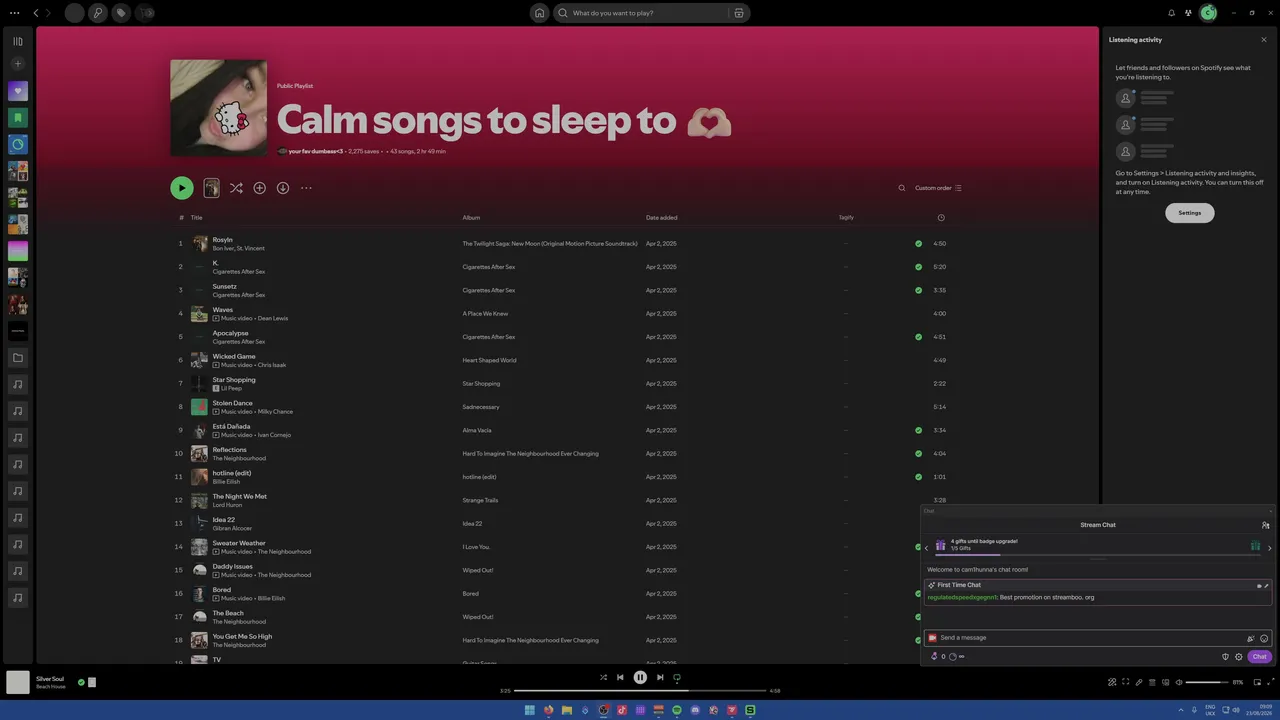Toggle the saved checkmark for Está Dañada

coord(918,430)
